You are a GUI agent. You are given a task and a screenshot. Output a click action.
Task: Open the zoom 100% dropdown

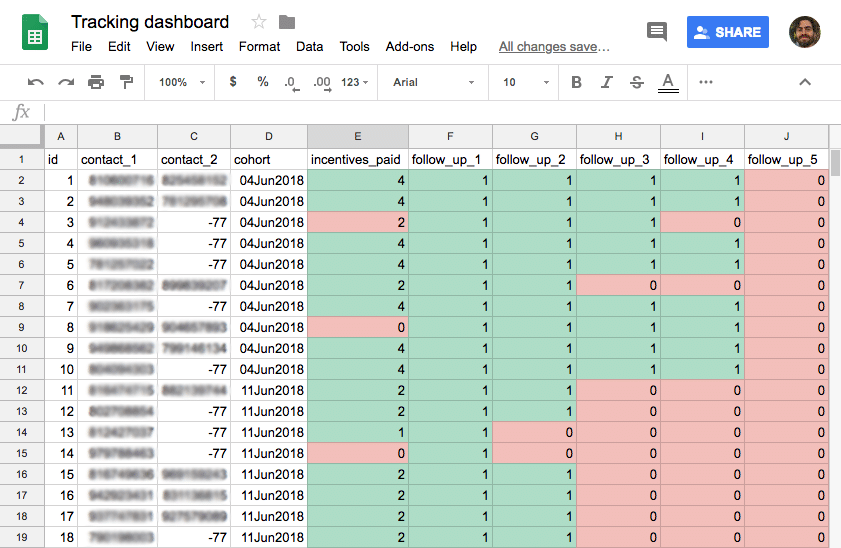click(x=181, y=82)
